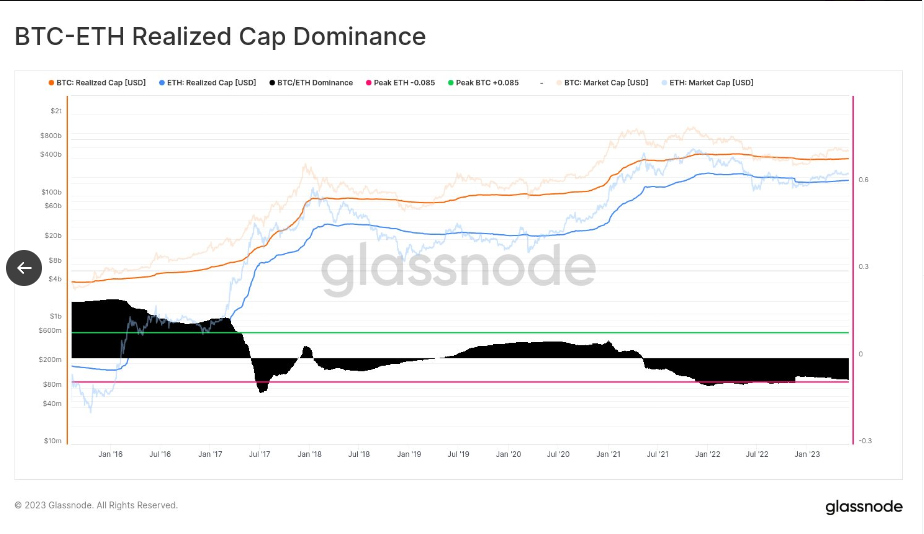Toggle the black BTC/ETH Dominance legend dot
924x534 pixels.
(x=271, y=83)
